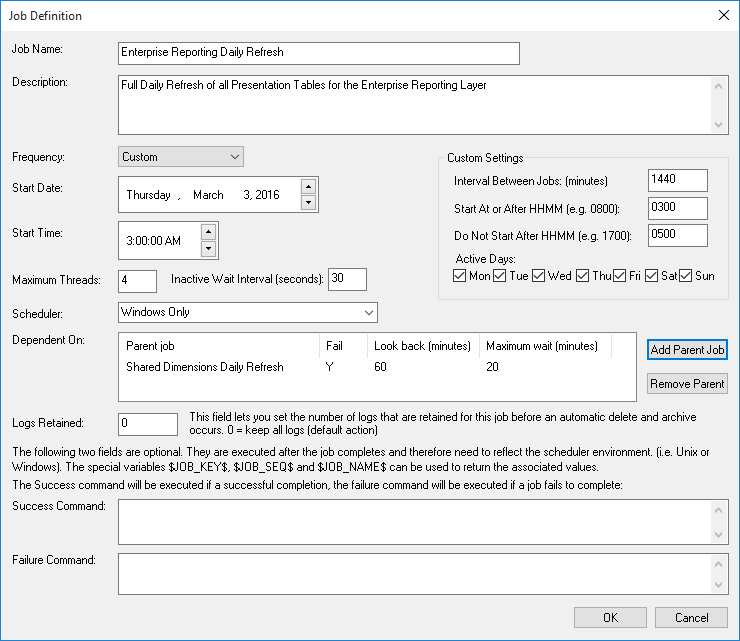Click the Remove Parent button
Viewport: 740px width, 641px height.
[x=687, y=384]
